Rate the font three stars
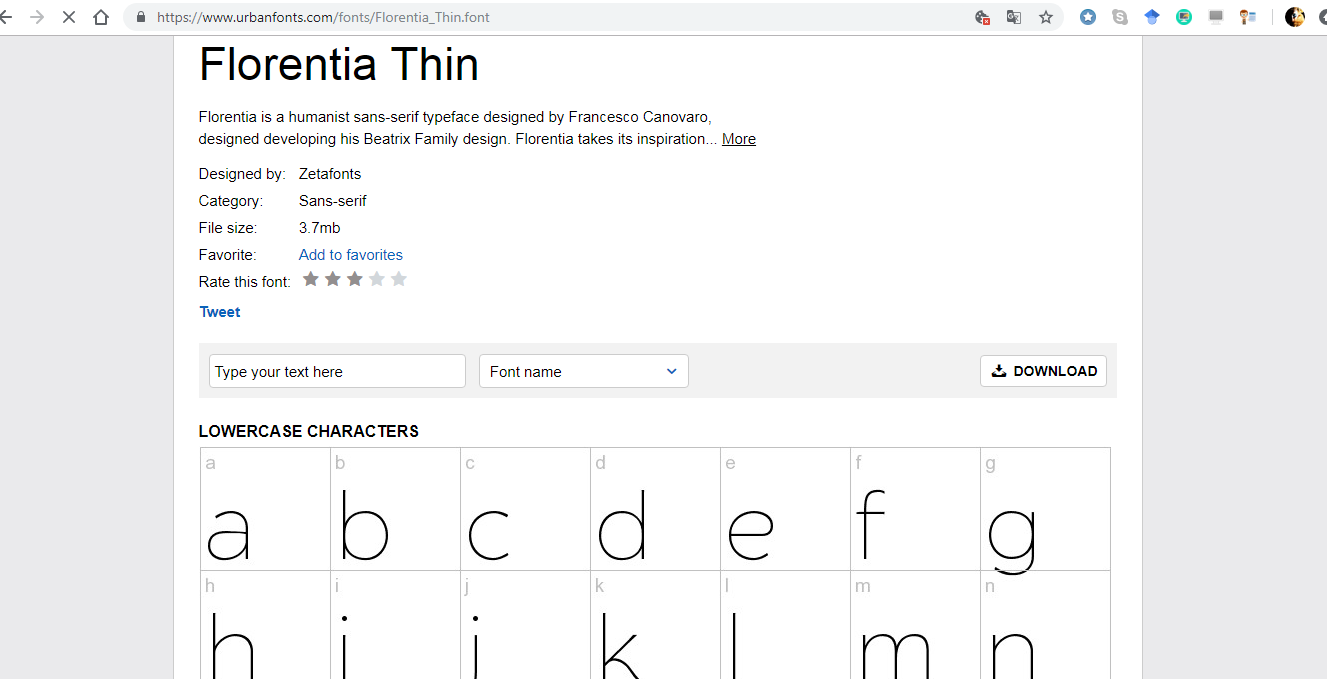Screen dimensions: 1327x679 355,279
